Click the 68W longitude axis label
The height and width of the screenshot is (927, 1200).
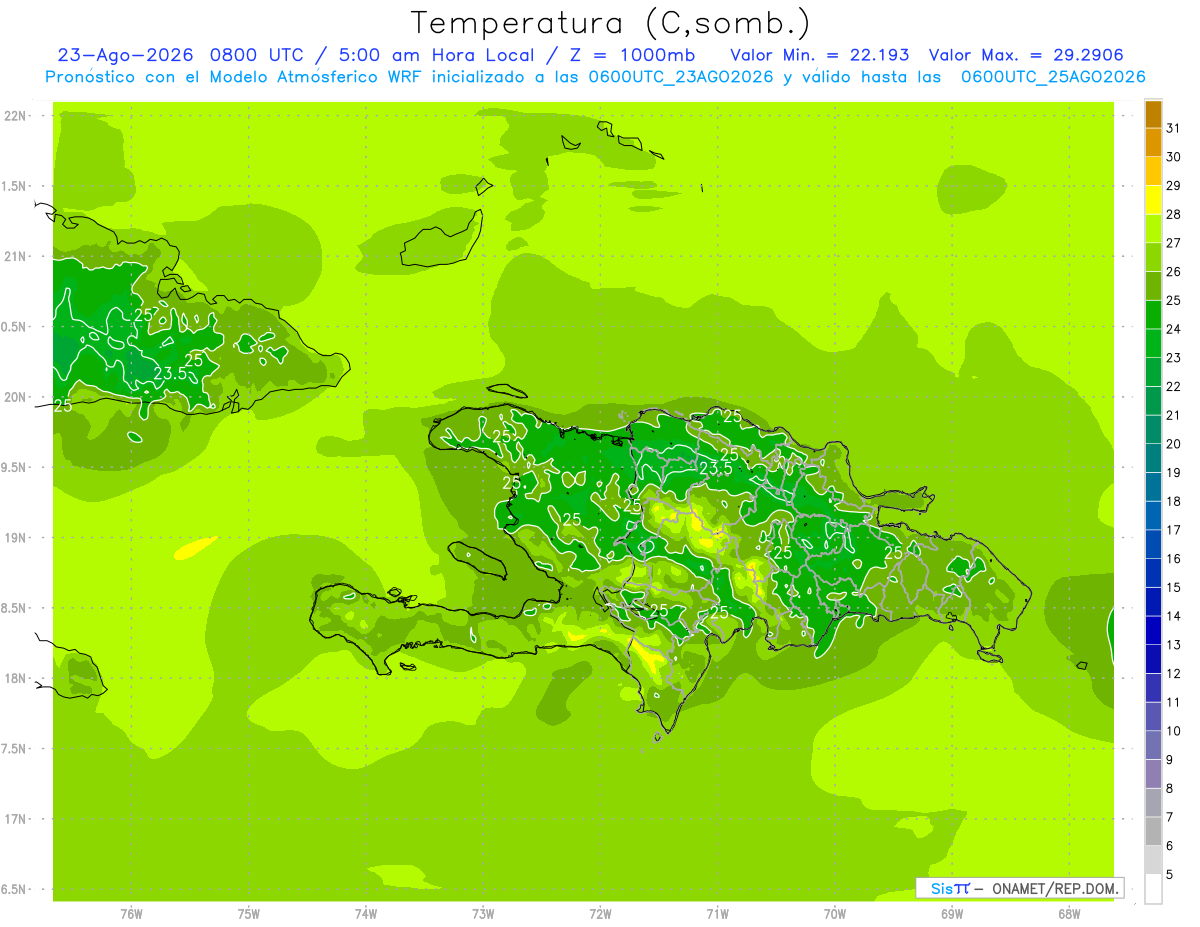click(x=1069, y=913)
